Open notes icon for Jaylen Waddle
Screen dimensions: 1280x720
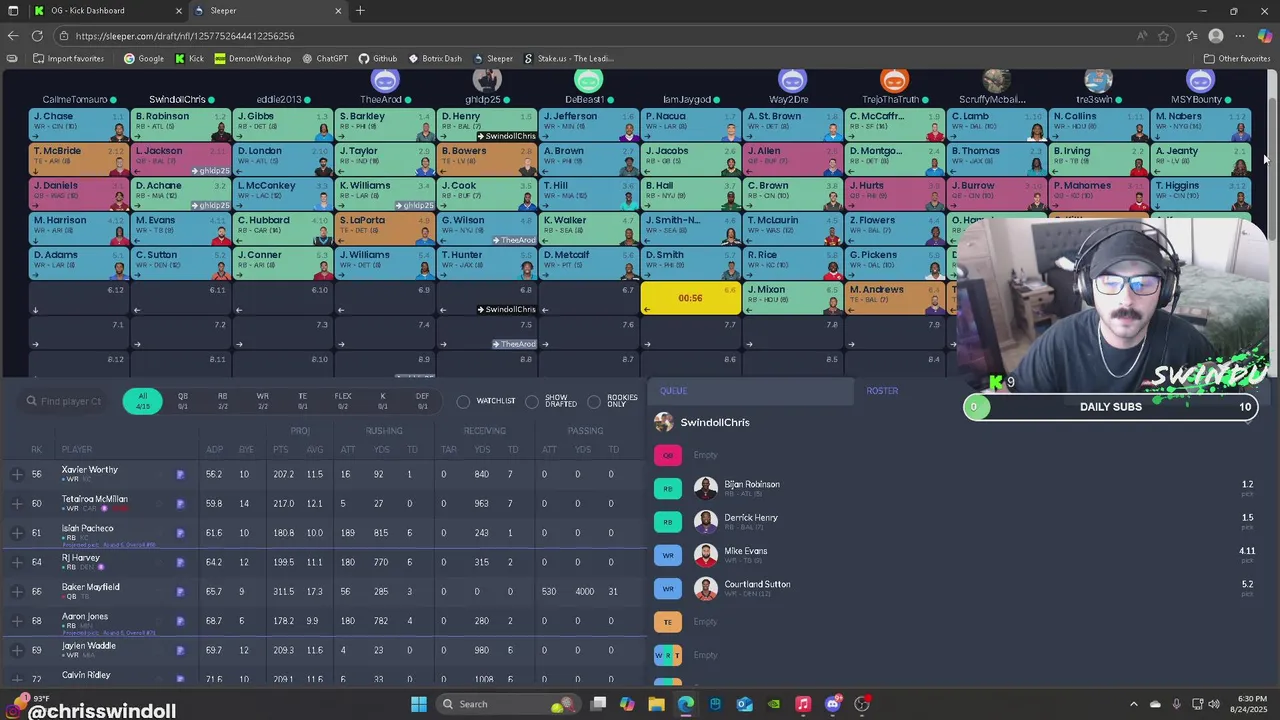(x=180, y=650)
